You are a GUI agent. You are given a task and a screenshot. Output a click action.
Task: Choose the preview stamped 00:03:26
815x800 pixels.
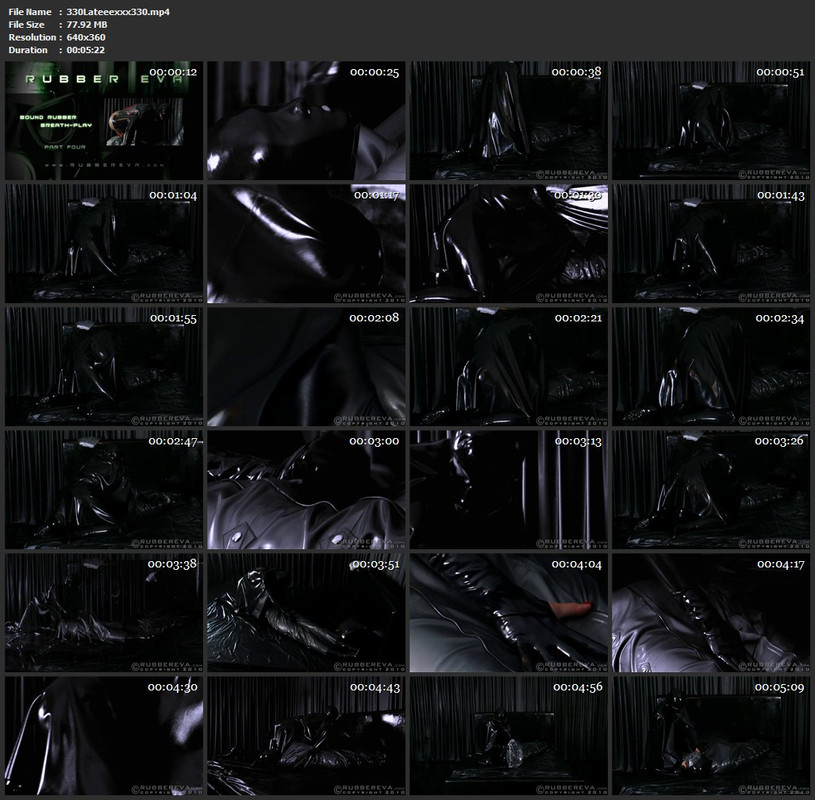pos(711,490)
